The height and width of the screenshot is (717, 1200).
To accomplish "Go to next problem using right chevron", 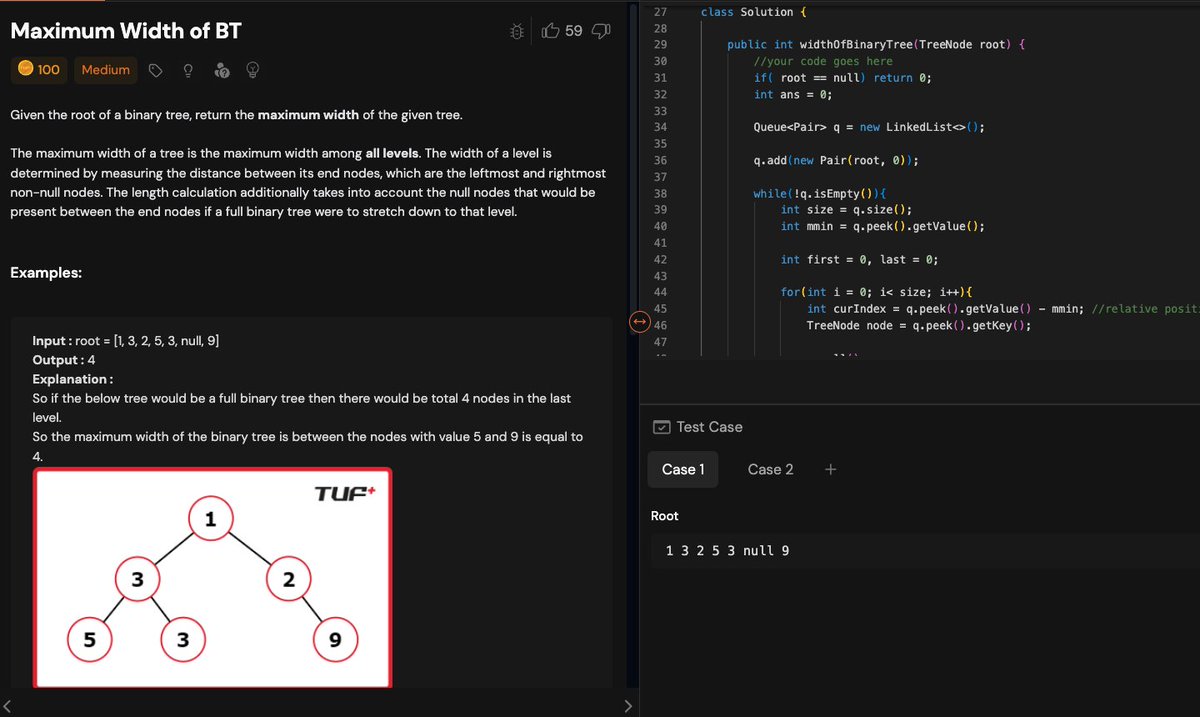I will [x=627, y=707].
